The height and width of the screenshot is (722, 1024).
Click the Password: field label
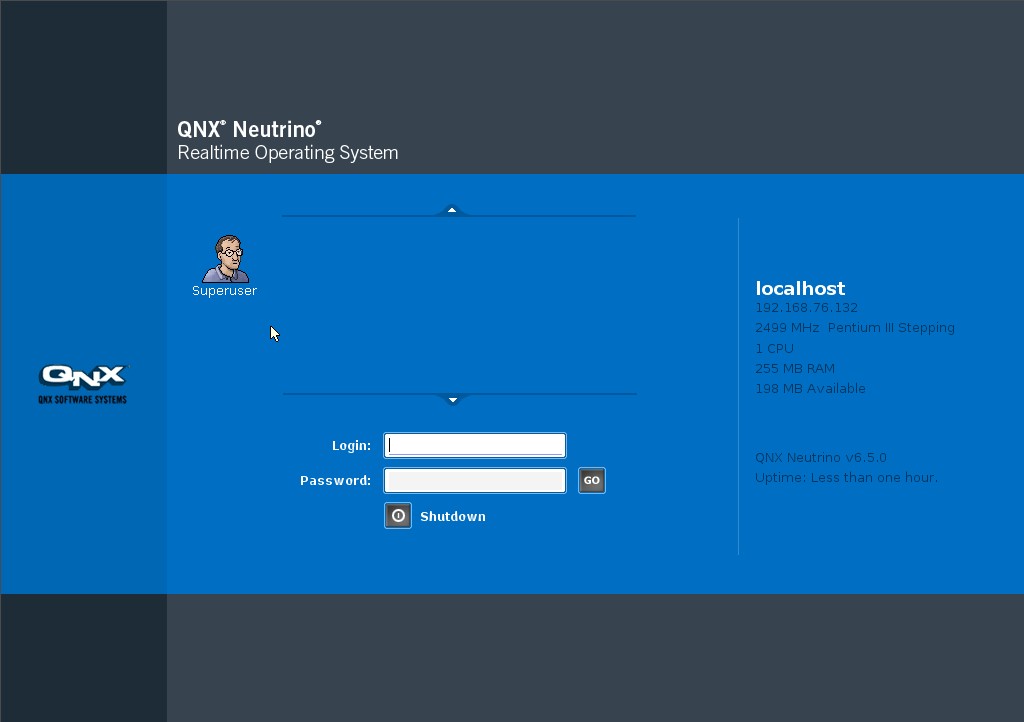[x=336, y=480]
